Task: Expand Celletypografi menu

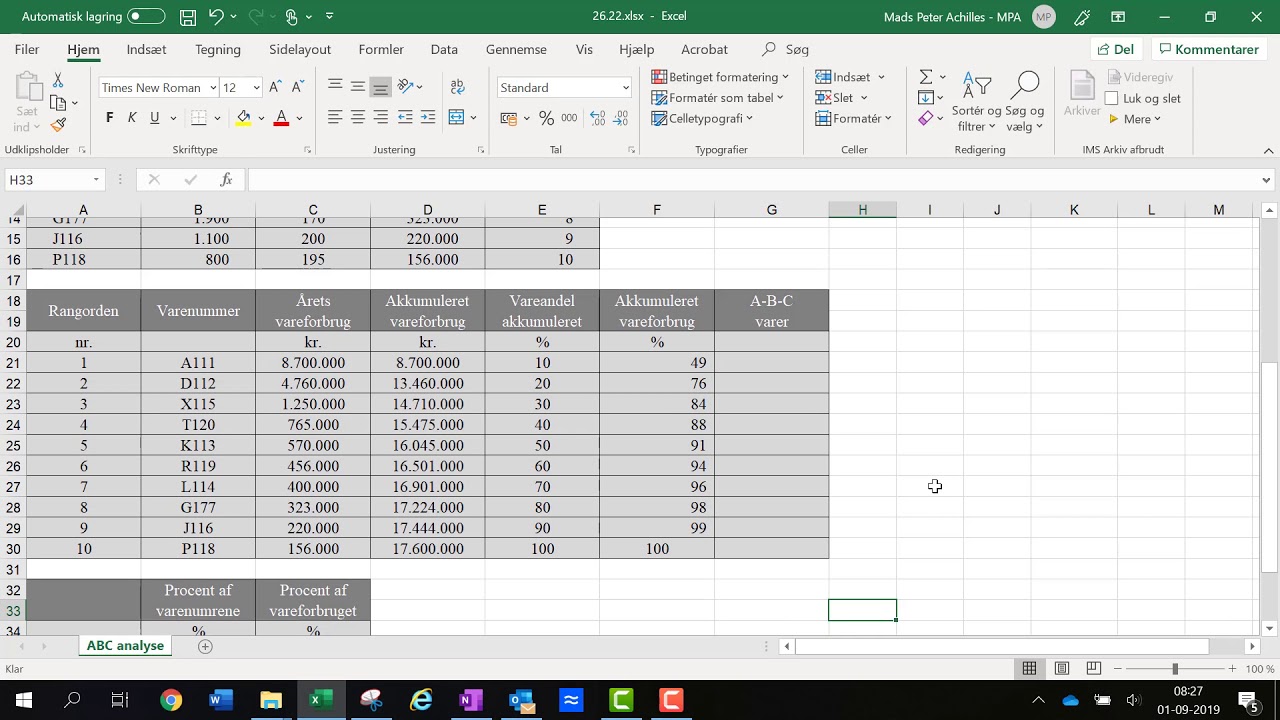Action: [703, 118]
